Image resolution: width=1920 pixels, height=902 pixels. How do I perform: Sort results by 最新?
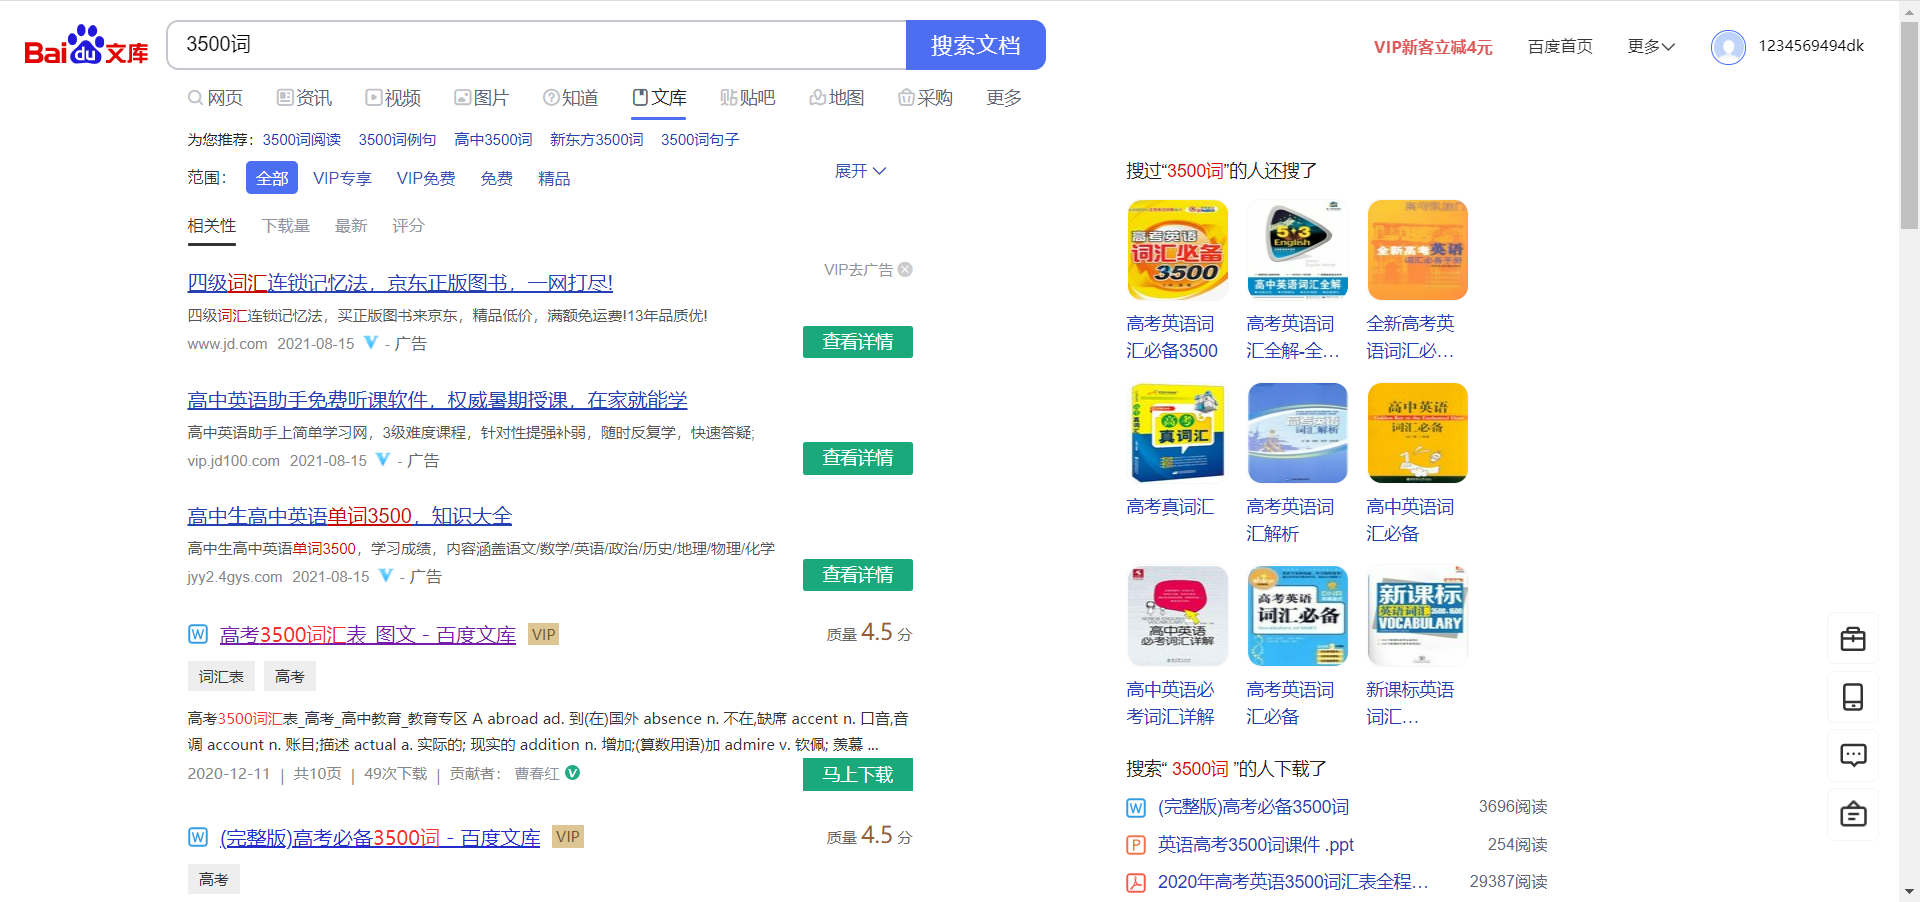351,226
